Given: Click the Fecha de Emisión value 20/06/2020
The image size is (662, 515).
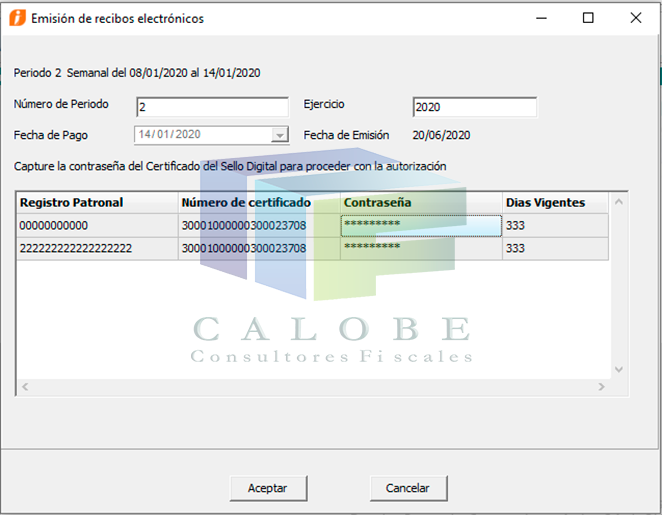Looking at the screenshot, I should (441, 135).
